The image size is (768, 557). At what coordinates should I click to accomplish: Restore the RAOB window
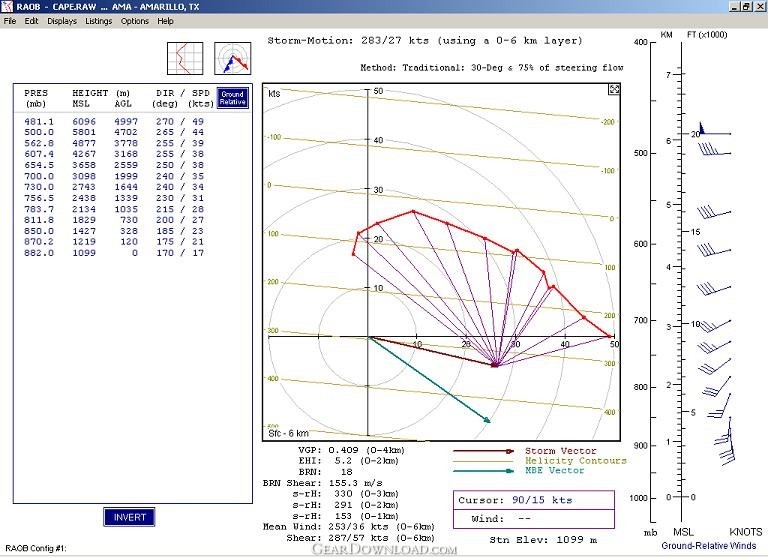tap(746, 6)
